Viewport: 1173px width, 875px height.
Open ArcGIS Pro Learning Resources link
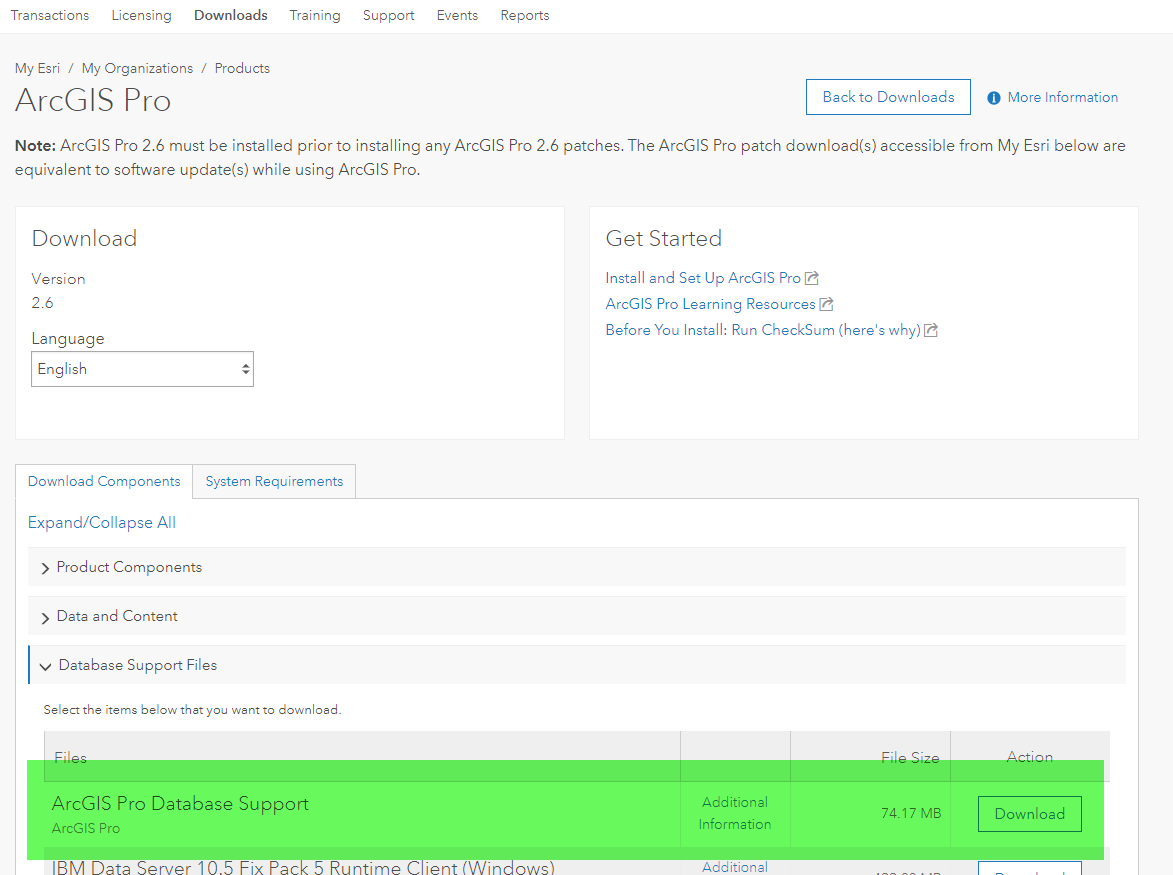[x=710, y=304]
